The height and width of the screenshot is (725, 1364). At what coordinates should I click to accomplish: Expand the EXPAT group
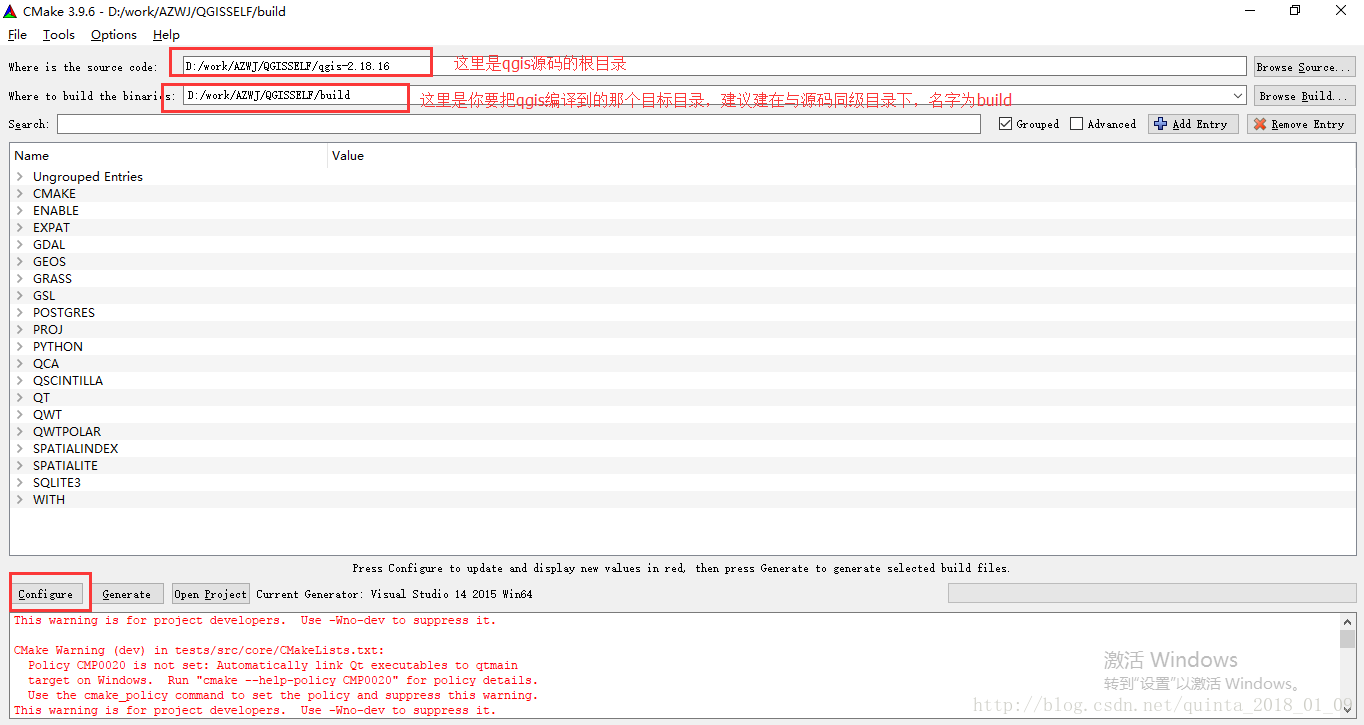20,228
